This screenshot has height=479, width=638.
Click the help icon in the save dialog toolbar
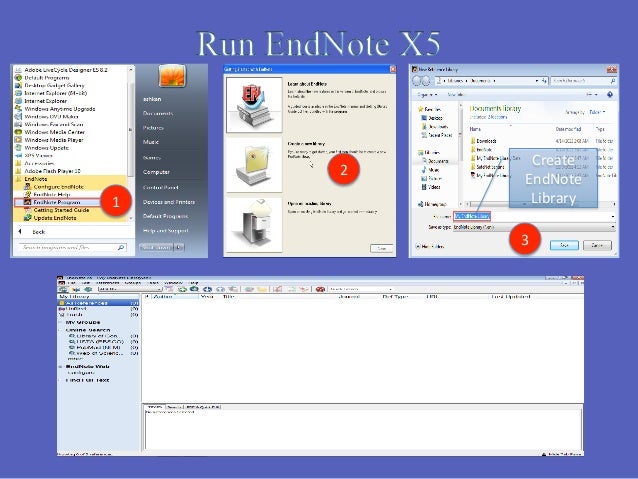click(x=610, y=94)
